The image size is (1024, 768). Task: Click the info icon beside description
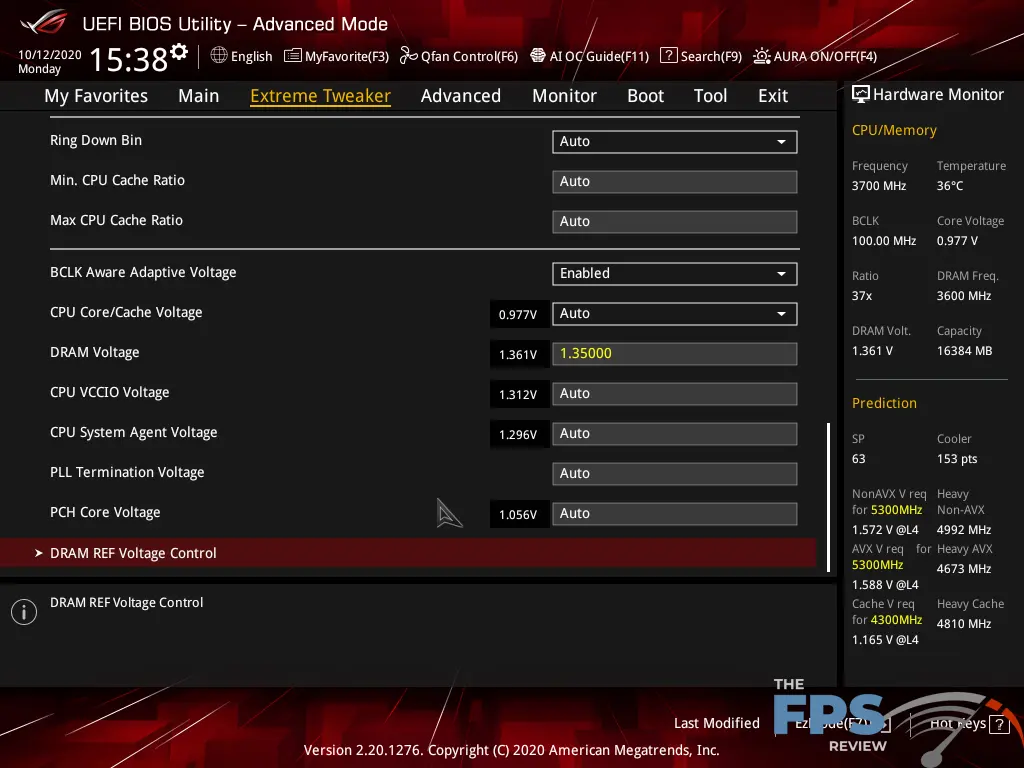[24, 612]
